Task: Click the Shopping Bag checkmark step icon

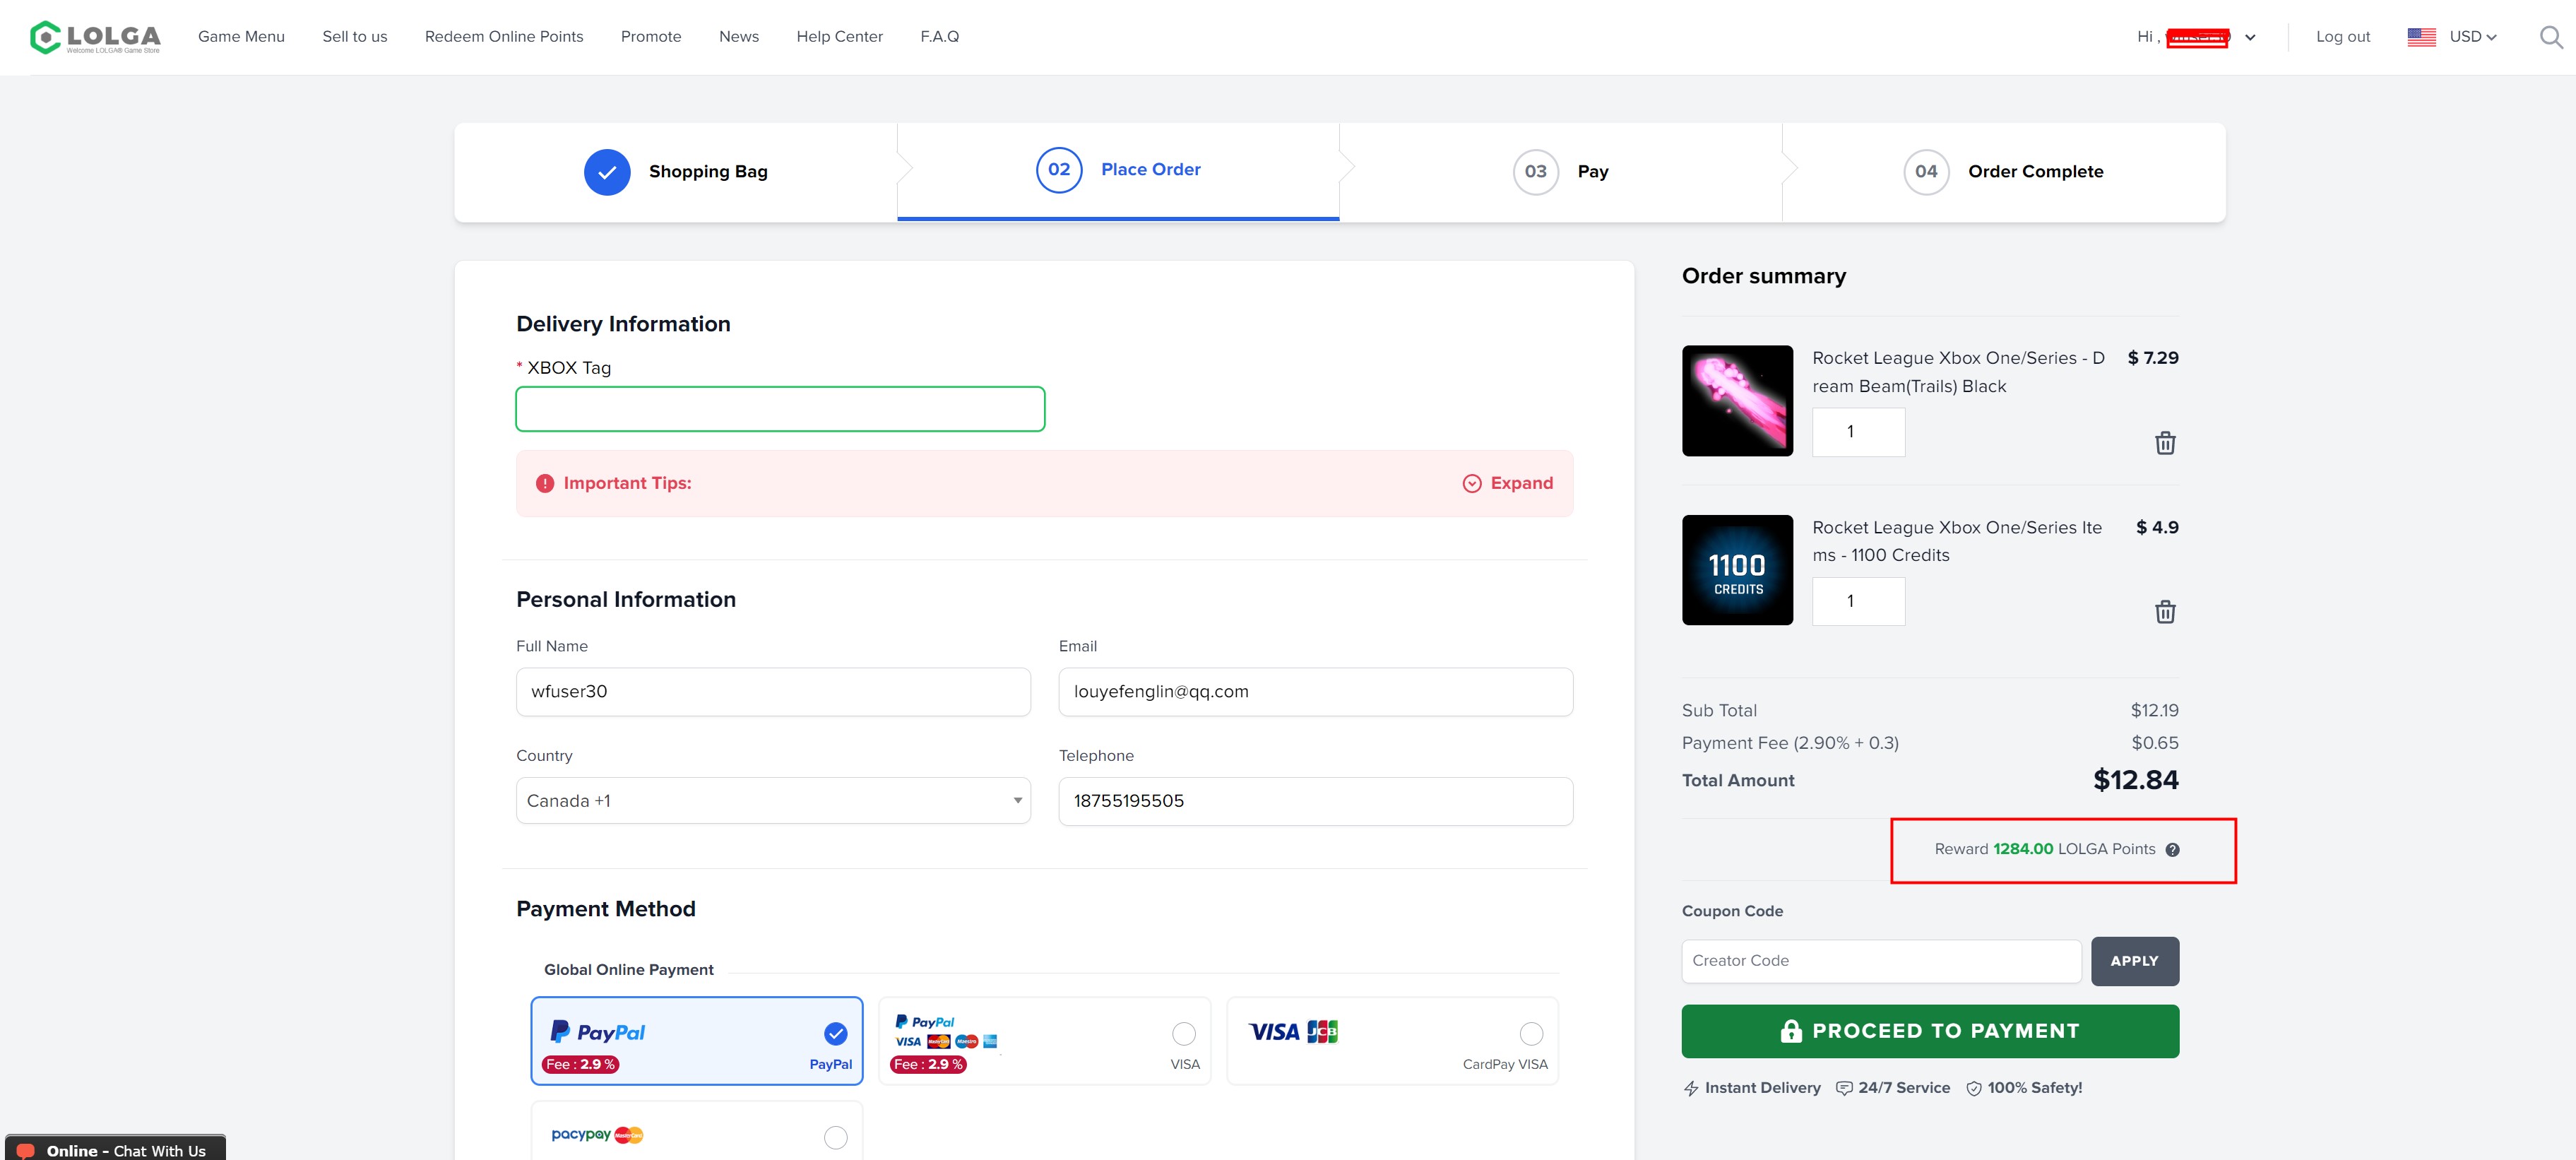Action: pyautogui.click(x=607, y=172)
